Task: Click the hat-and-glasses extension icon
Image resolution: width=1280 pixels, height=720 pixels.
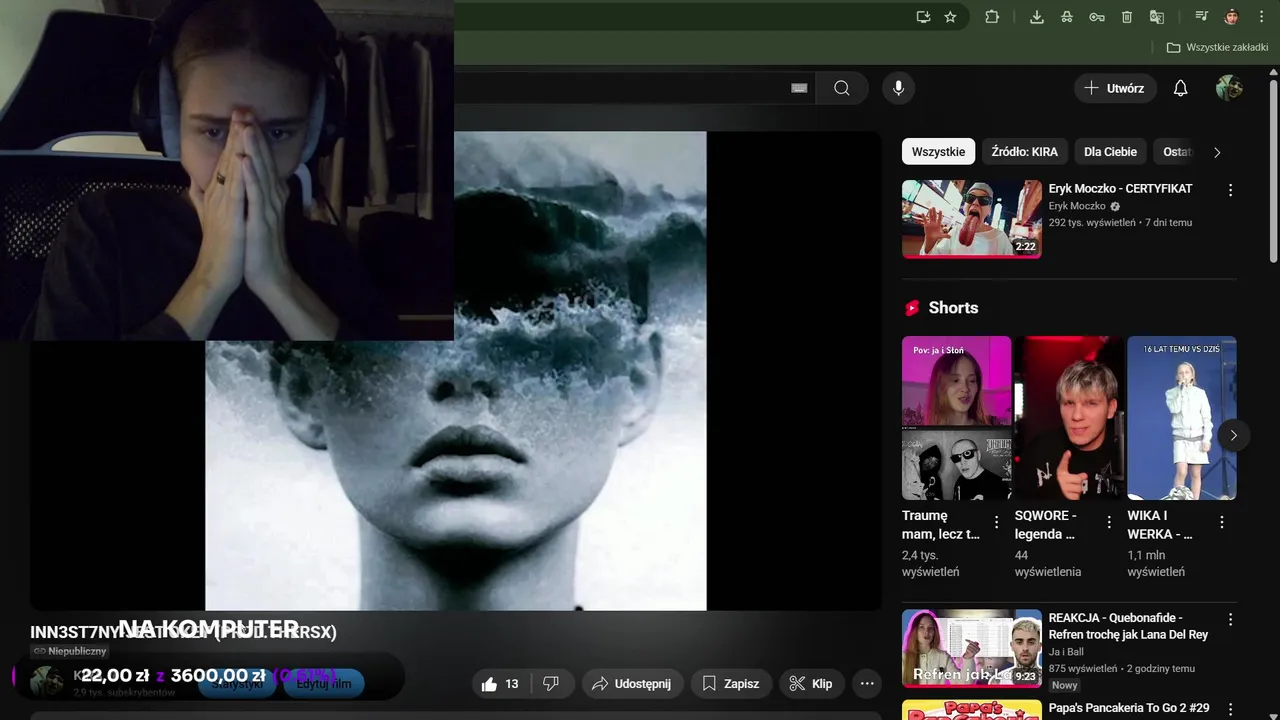Action: pyautogui.click(x=1067, y=17)
